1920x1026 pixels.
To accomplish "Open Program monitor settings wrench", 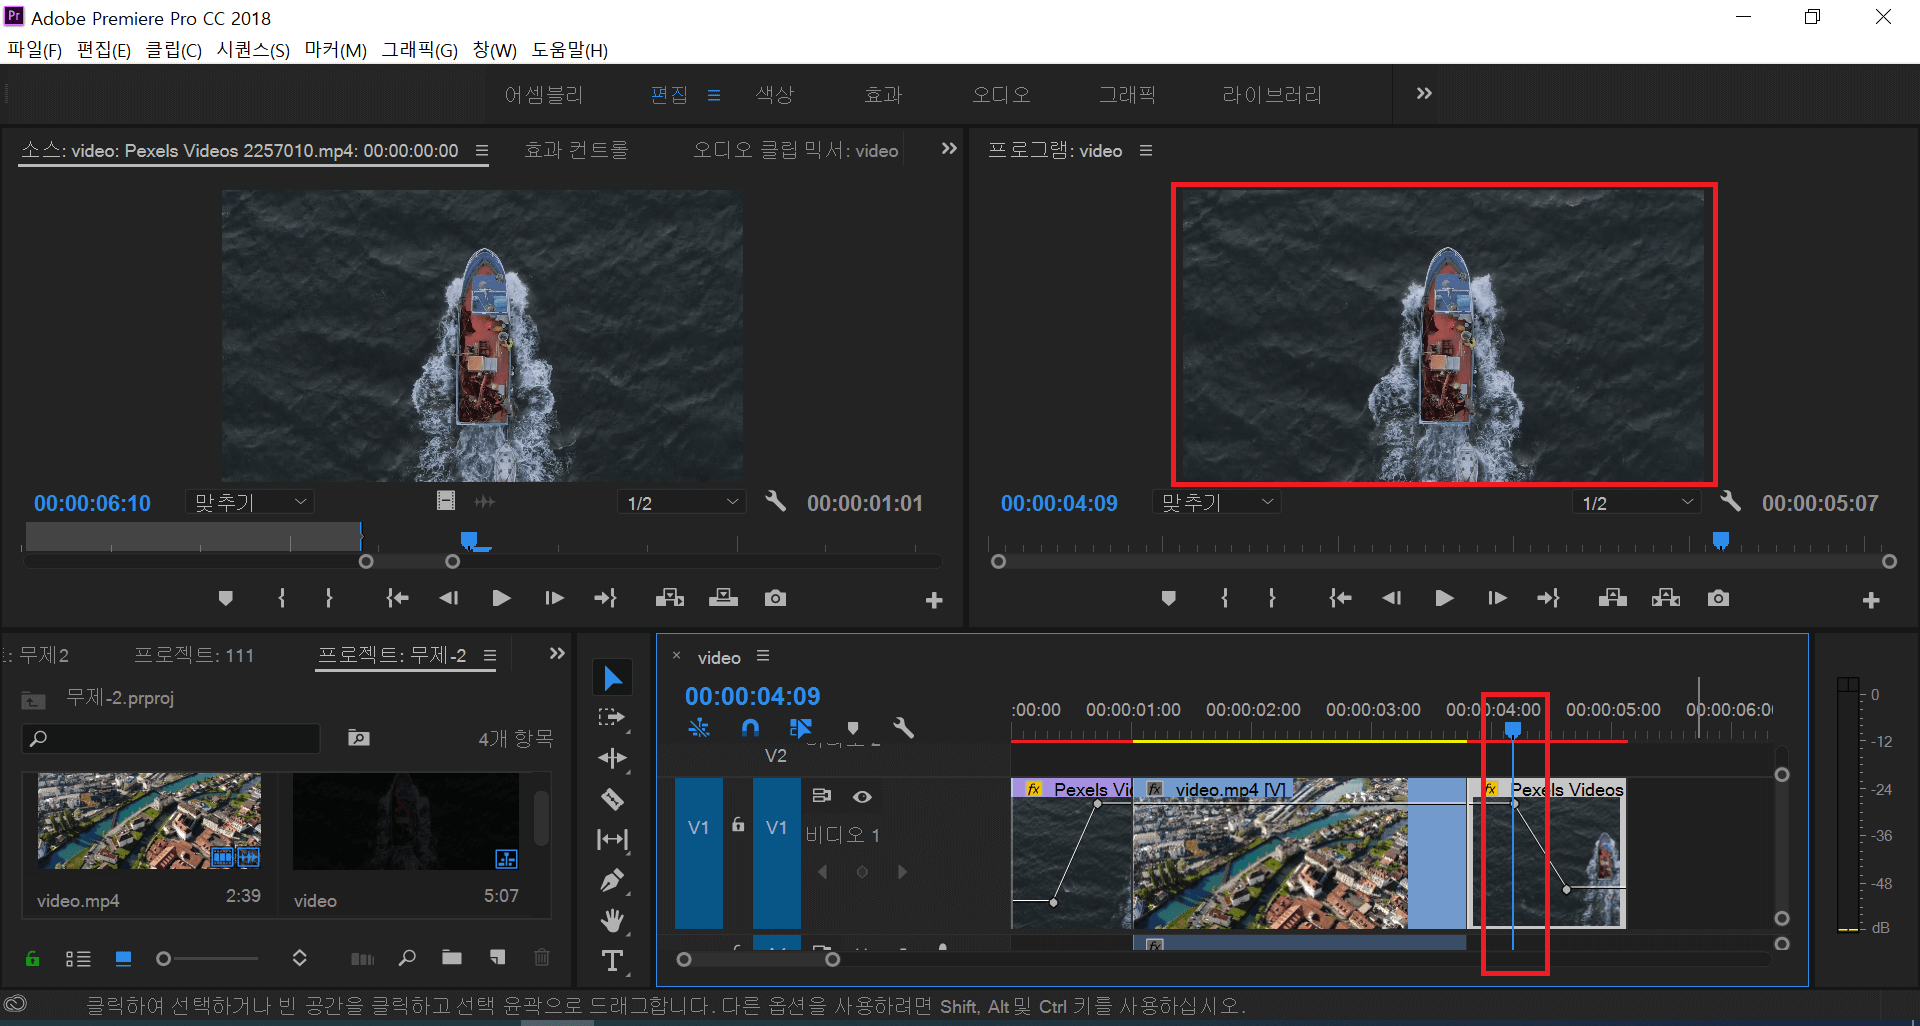I will 1731,502.
